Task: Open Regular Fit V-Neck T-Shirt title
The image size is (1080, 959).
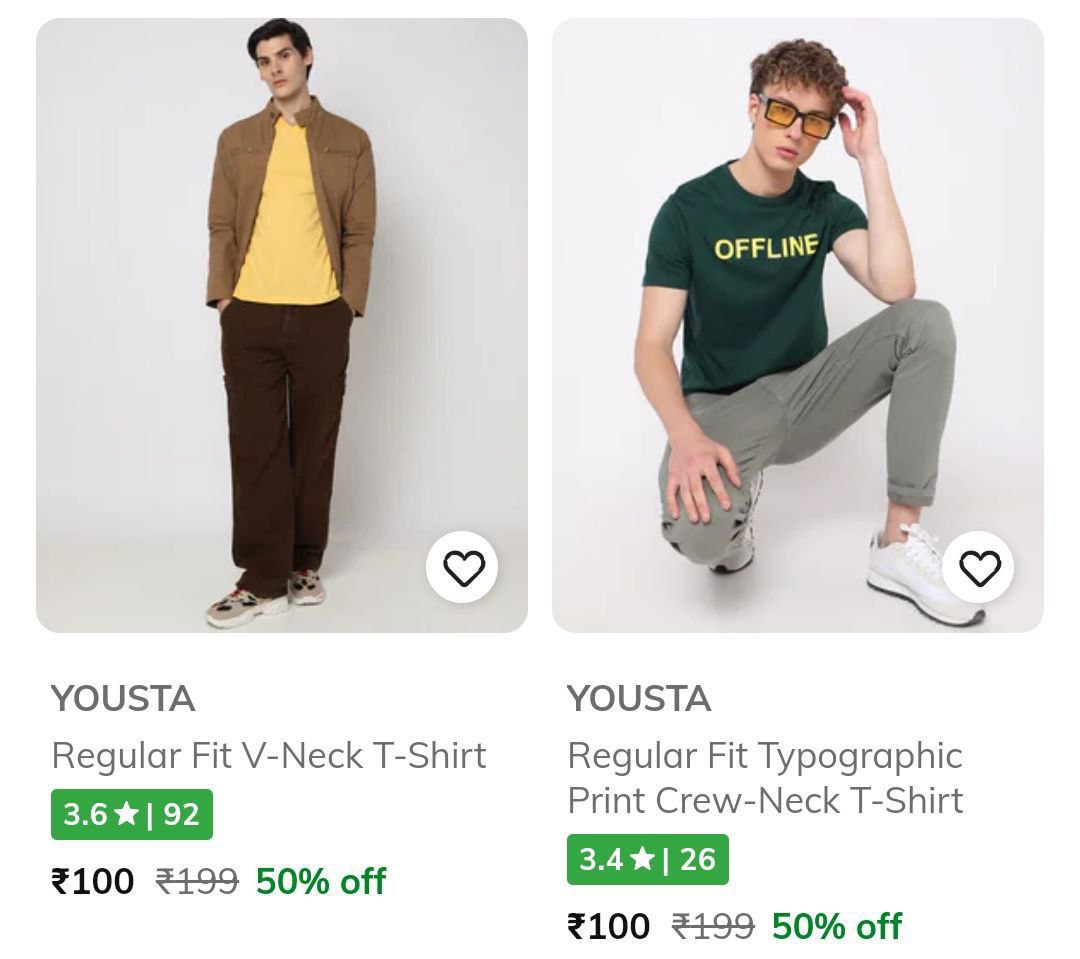Action: (269, 755)
